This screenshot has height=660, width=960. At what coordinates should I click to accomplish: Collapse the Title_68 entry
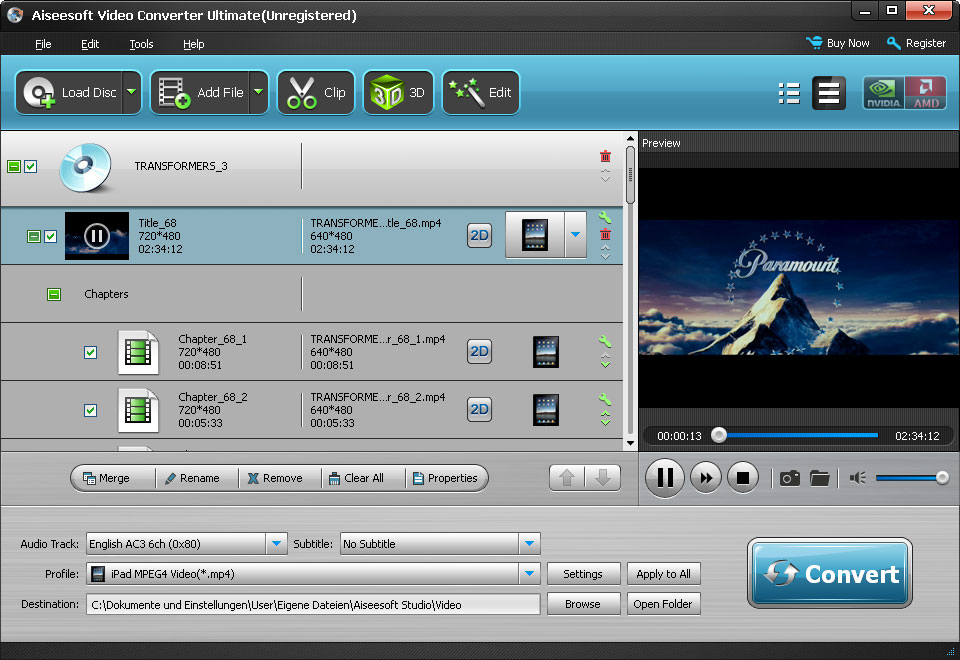pyautogui.click(x=34, y=236)
